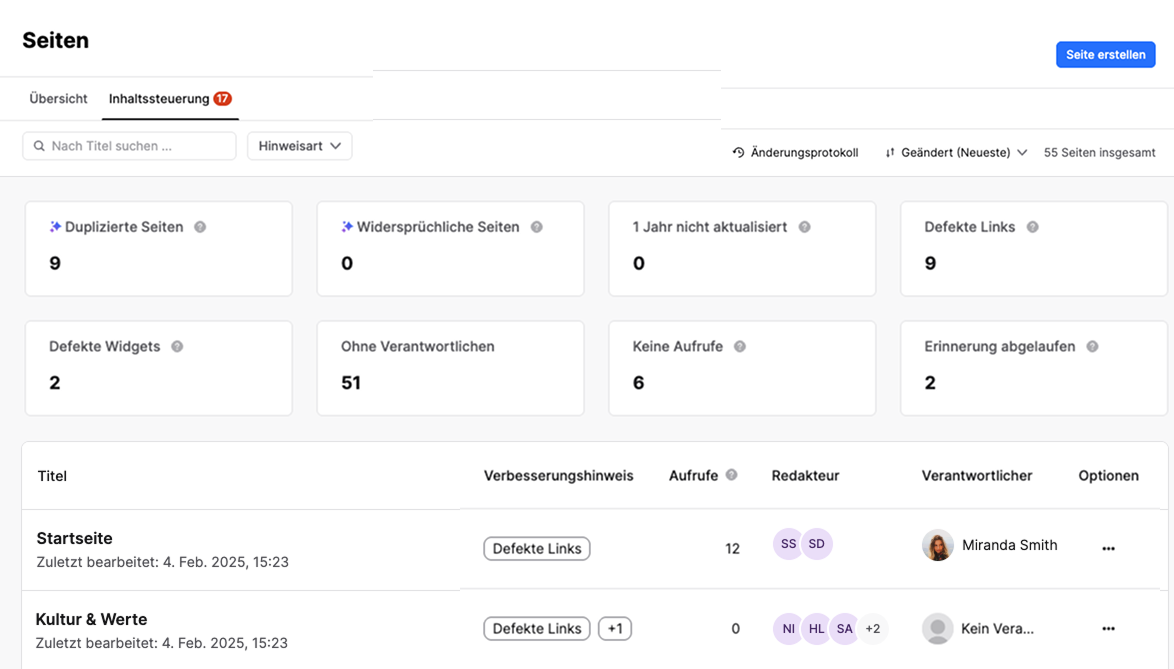The height and width of the screenshot is (669, 1174).
Task: Filter by the Defekte Widgets card
Action: pos(159,368)
